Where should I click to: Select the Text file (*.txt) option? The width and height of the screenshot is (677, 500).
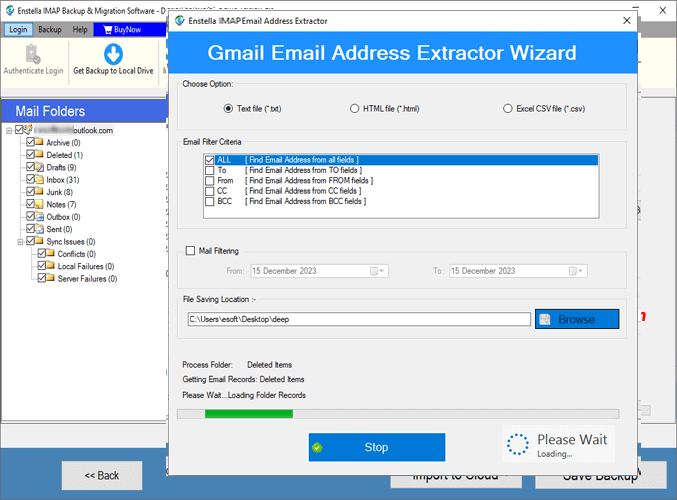[228, 109]
